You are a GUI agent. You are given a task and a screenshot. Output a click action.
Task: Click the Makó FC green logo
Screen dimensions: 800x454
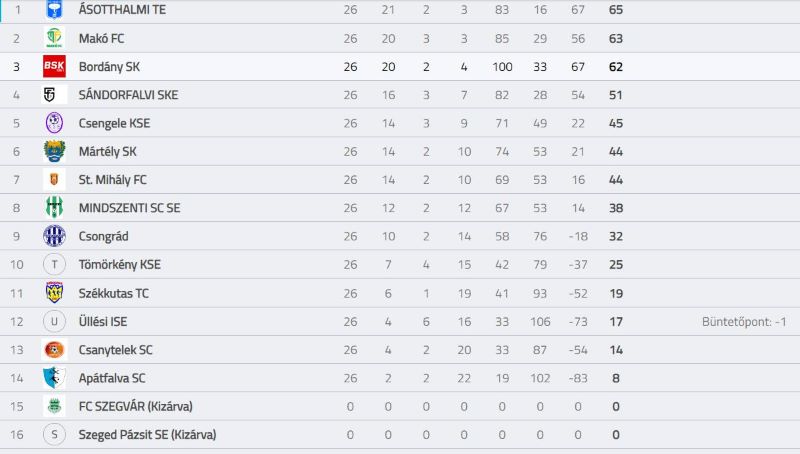(54, 38)
